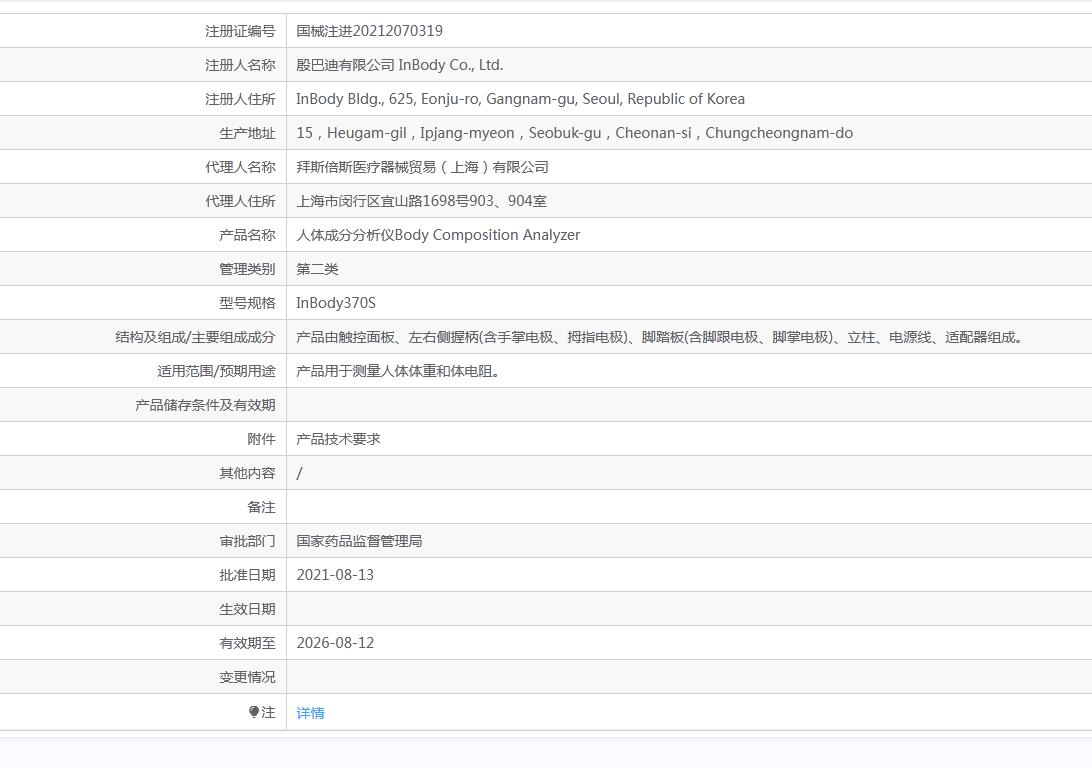
Task: Click the 型号规格 label
Action: pyautogui.click(x=247, y=303)
